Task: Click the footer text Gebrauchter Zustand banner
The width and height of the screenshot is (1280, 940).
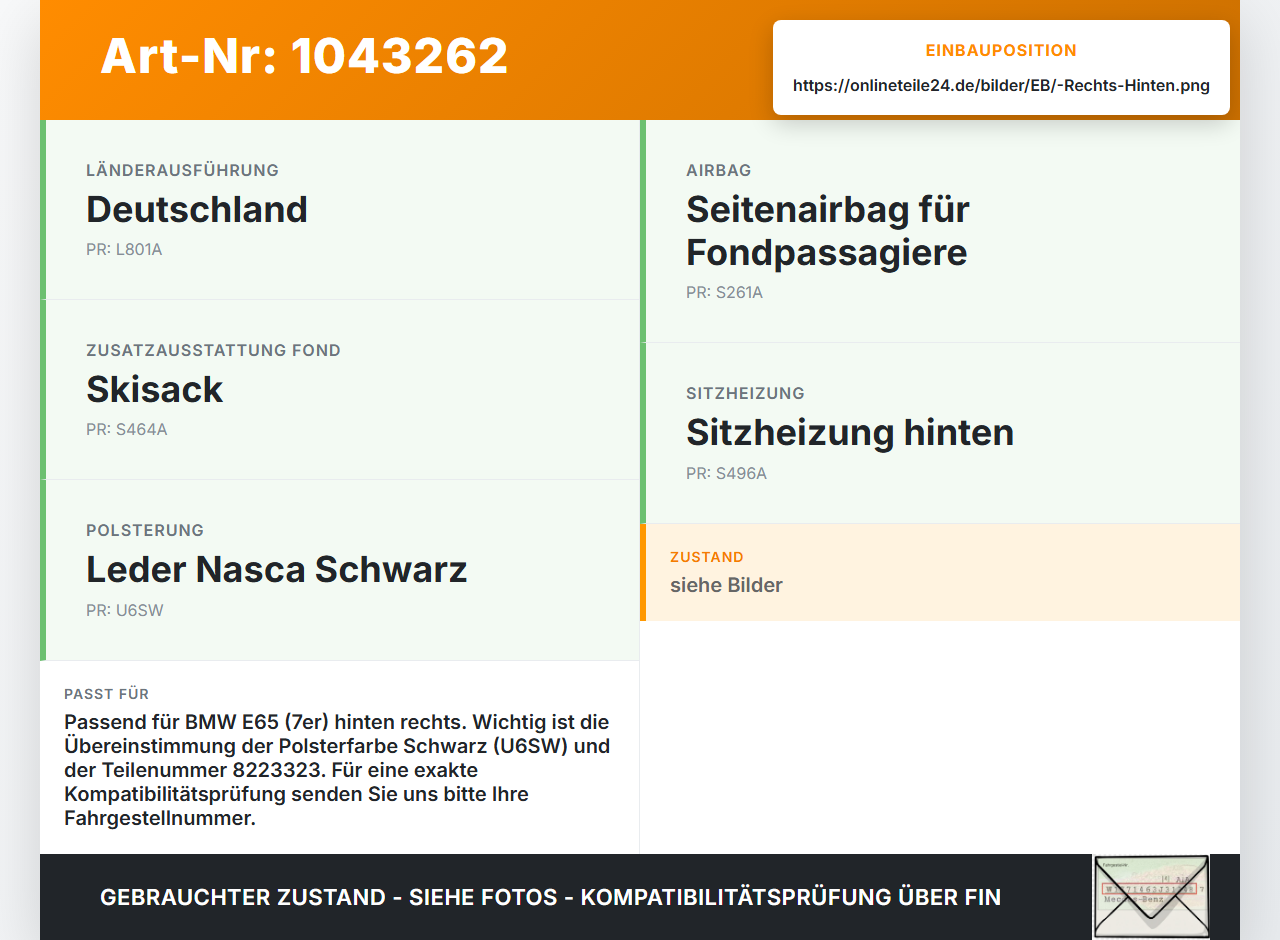Action: click(550, 897)
